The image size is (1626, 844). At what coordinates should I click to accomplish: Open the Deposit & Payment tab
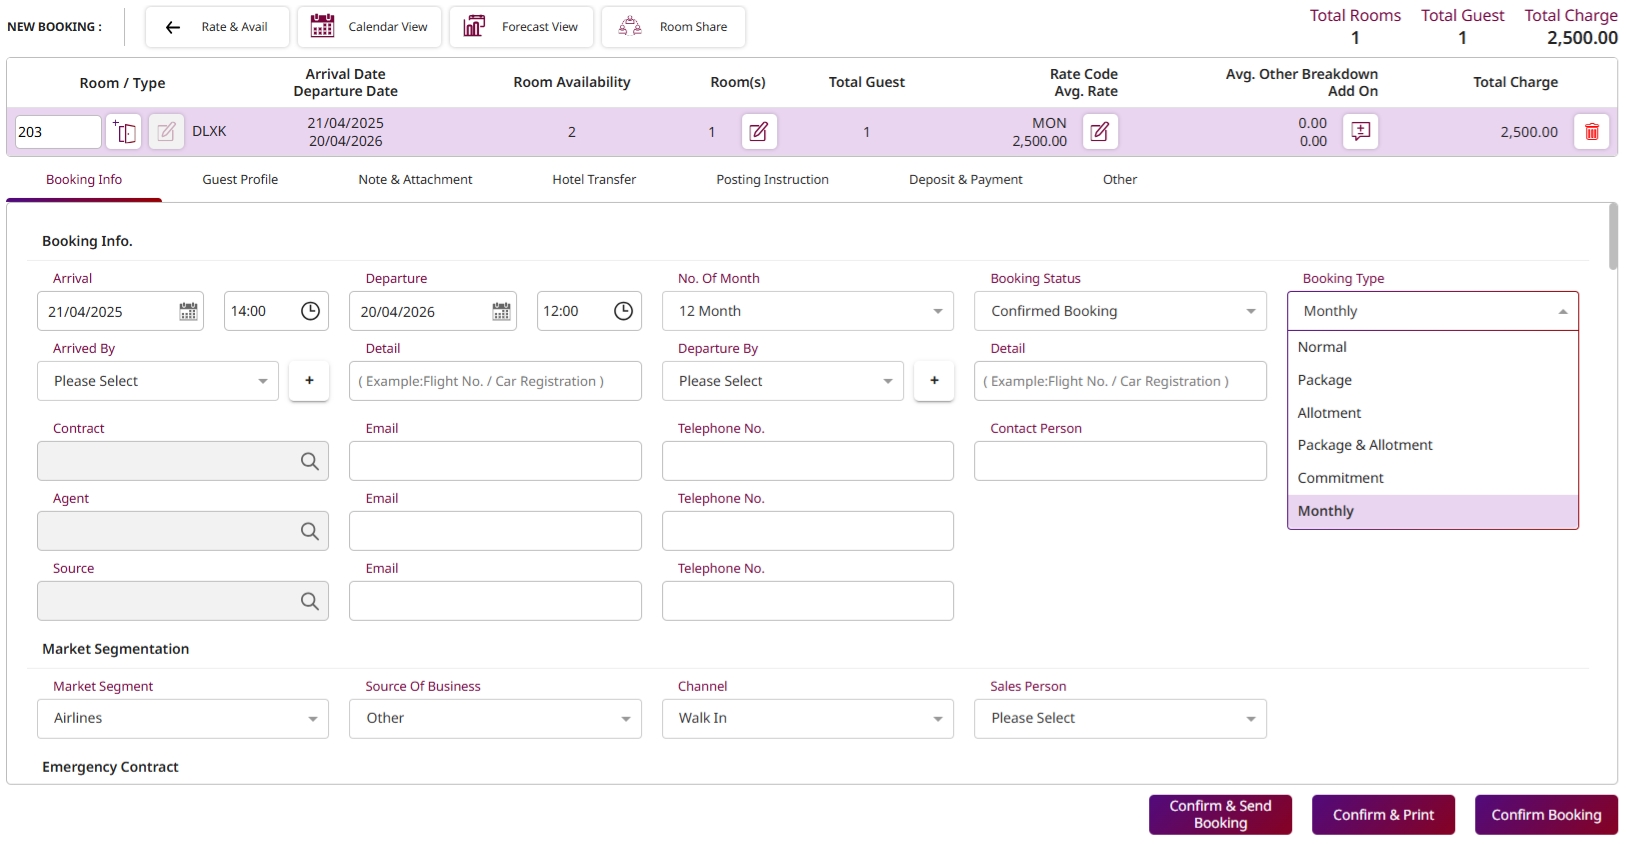pyautogui.click(x=965, y=180)
